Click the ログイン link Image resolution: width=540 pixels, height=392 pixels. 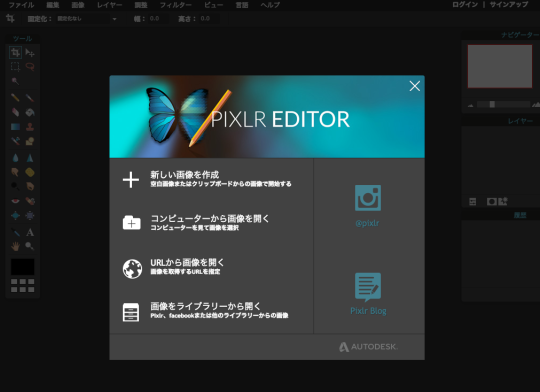(465, 4)
